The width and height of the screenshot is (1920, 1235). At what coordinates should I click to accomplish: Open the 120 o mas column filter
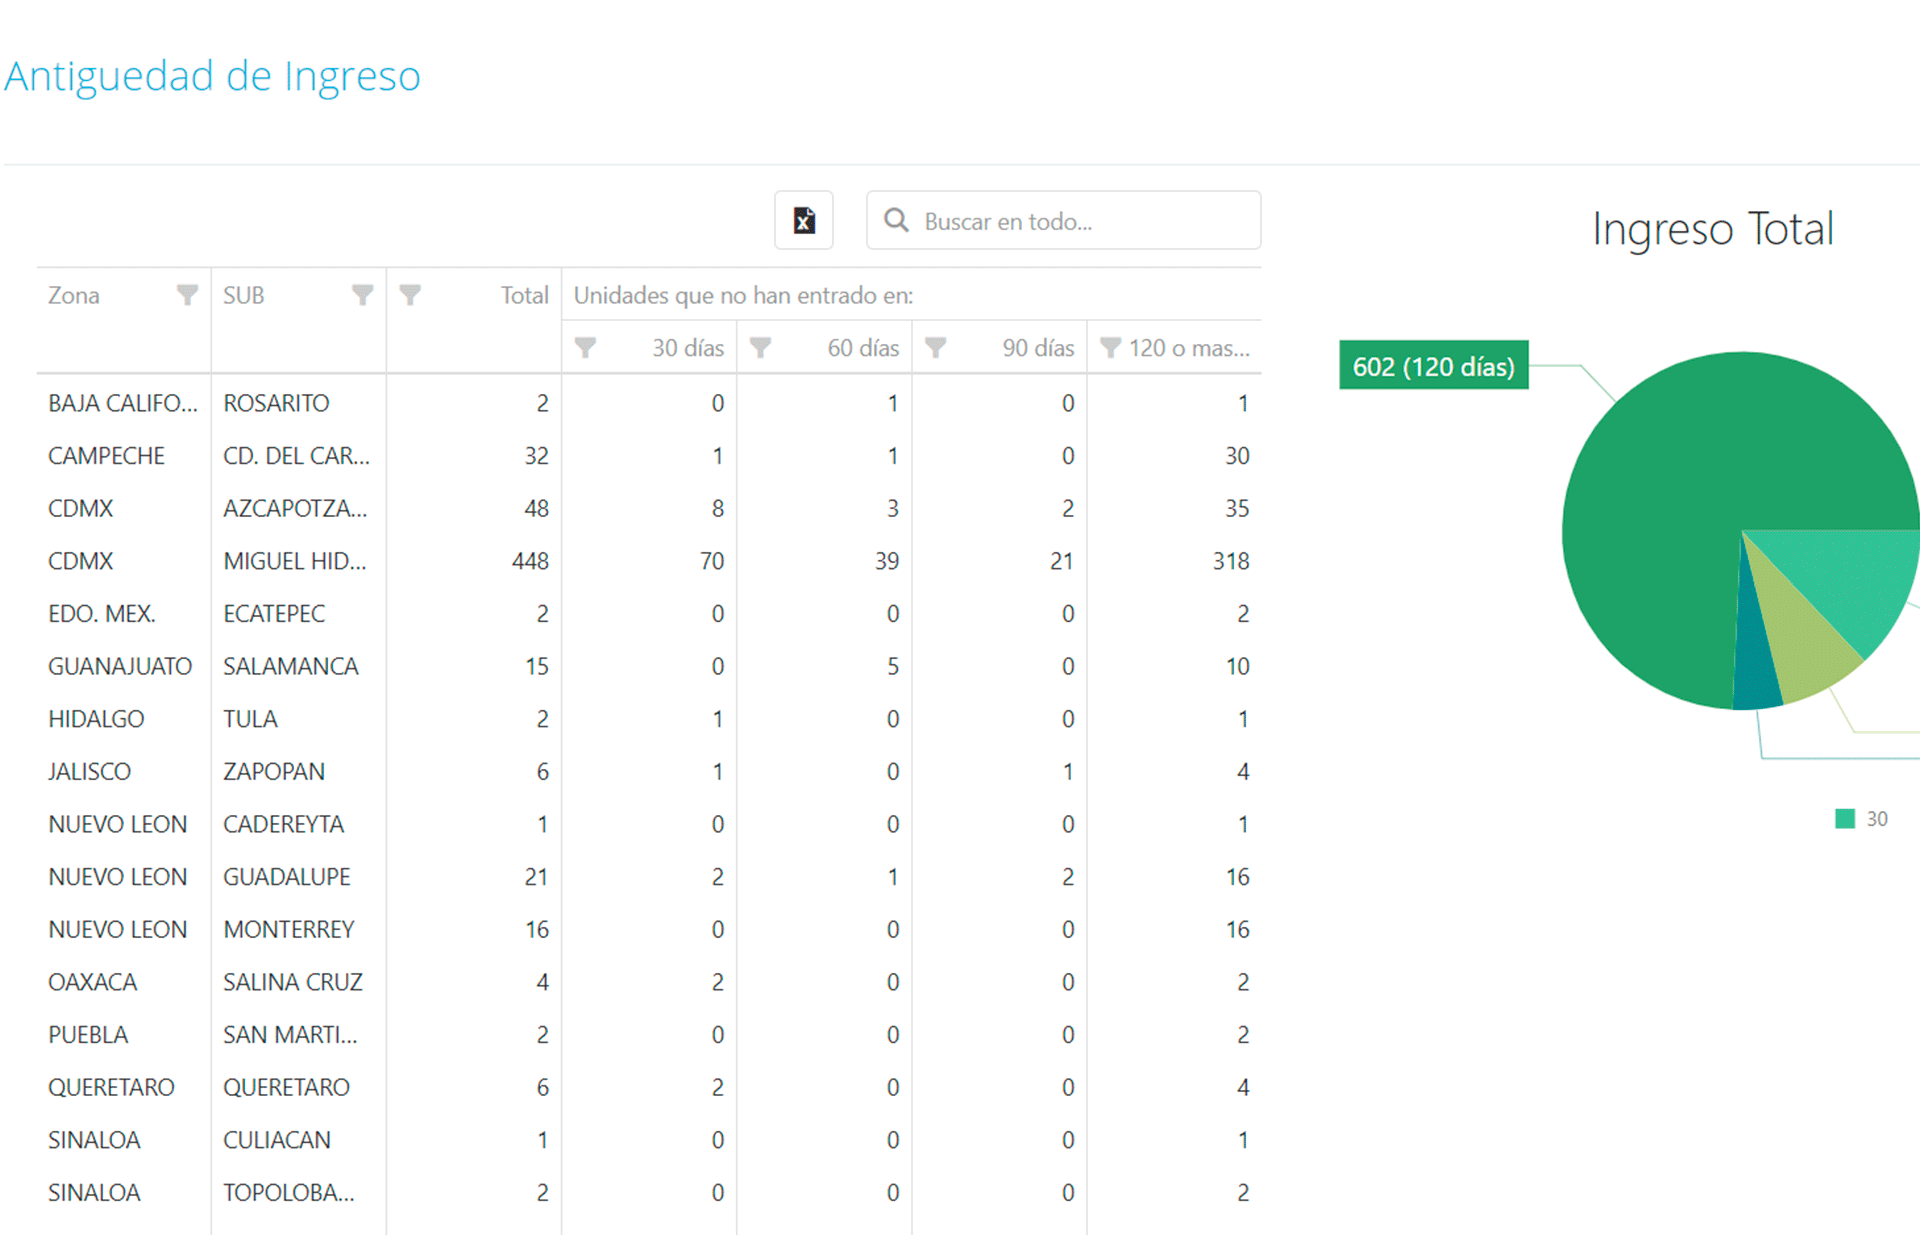[1110, 348]
